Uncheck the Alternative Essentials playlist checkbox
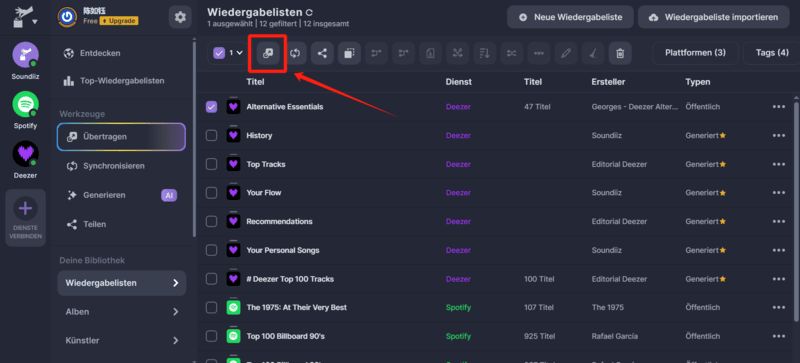Image resolution: width=800 pixels, height=363 pixels. tap(211, 107)
